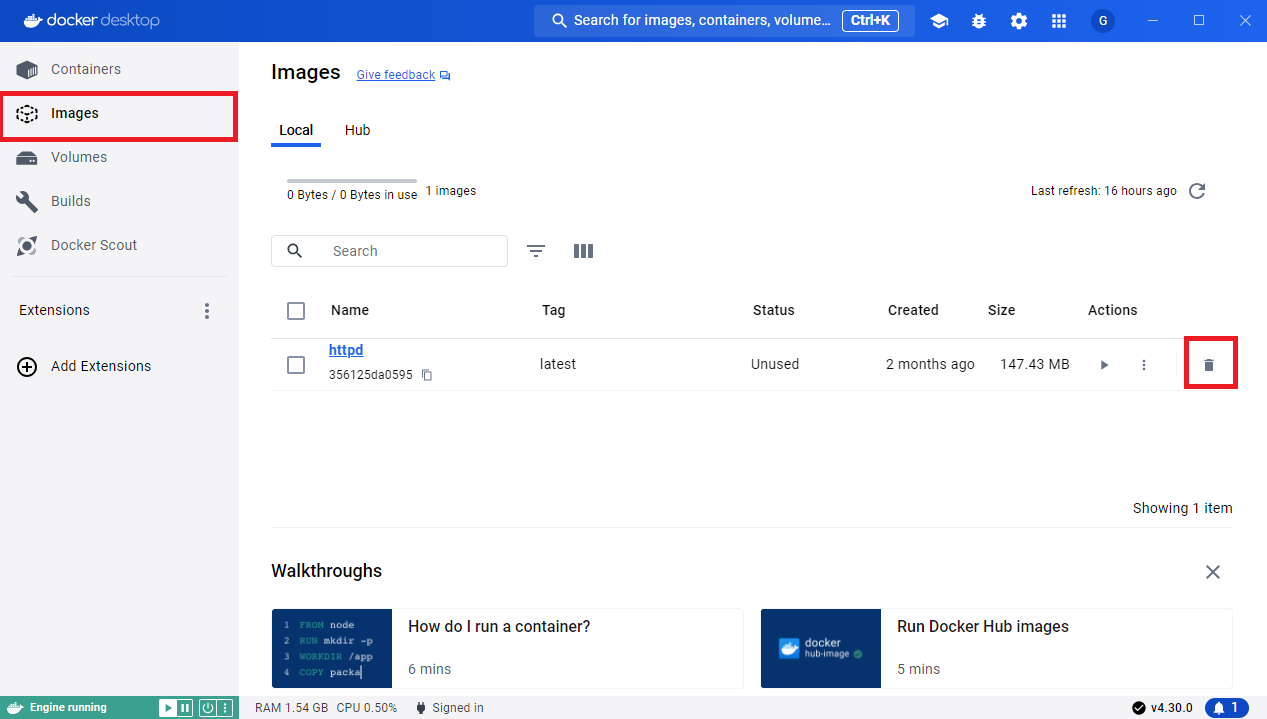Open the Builds section in sidebar
This screenshot has width=1267, height=719.
click(119, 201)
